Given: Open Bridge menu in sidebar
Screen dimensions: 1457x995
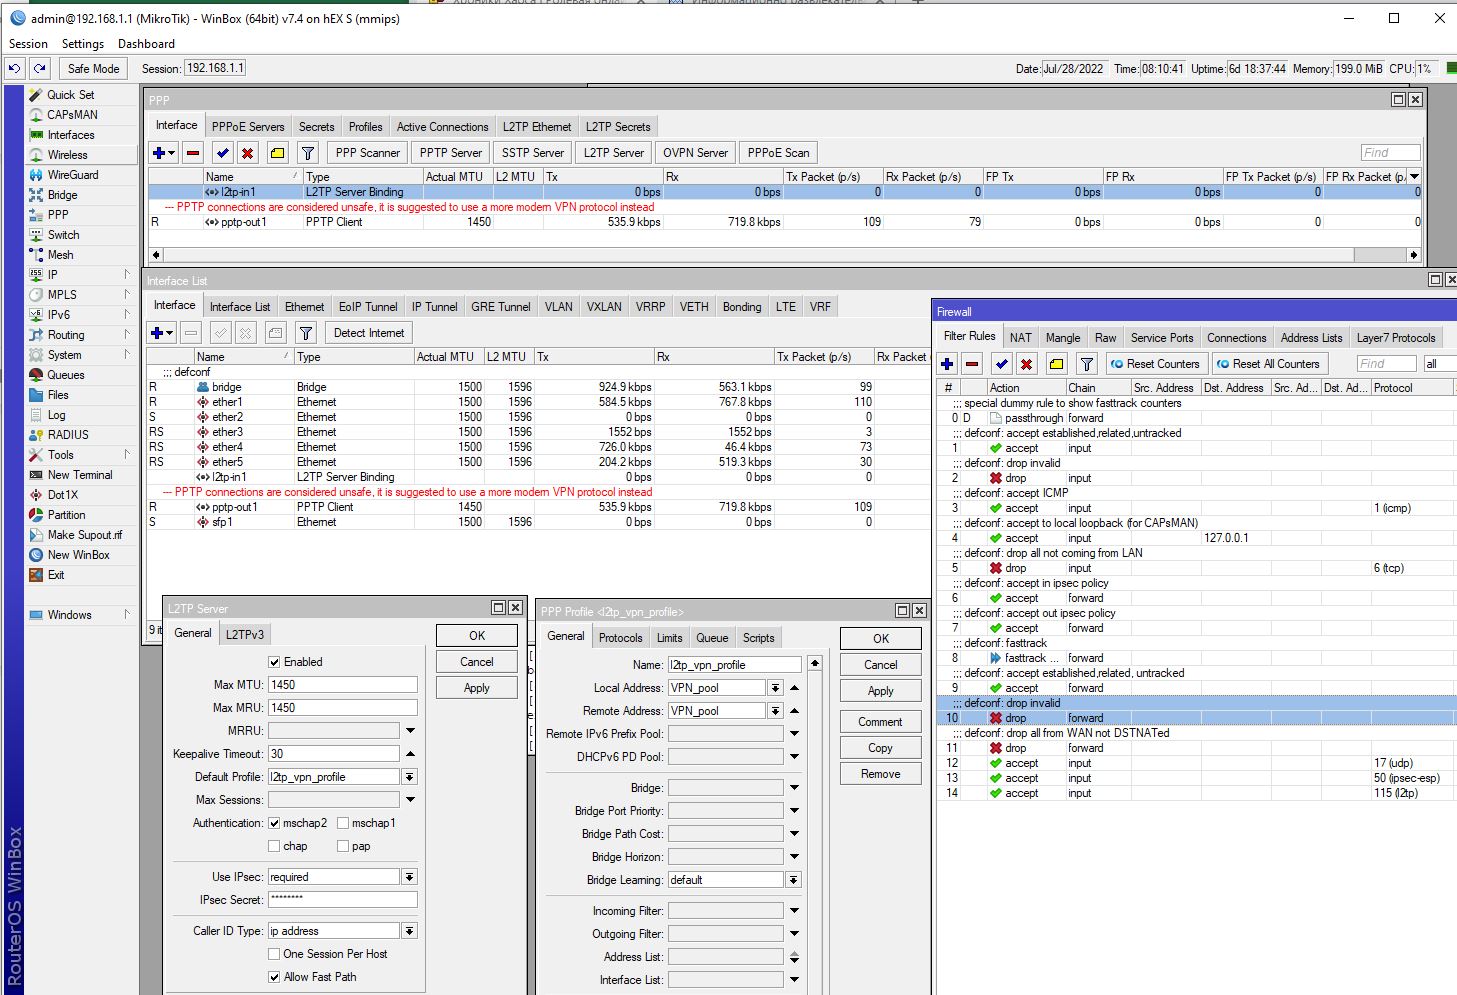Looking at the screenshot, I should point(62,195).
